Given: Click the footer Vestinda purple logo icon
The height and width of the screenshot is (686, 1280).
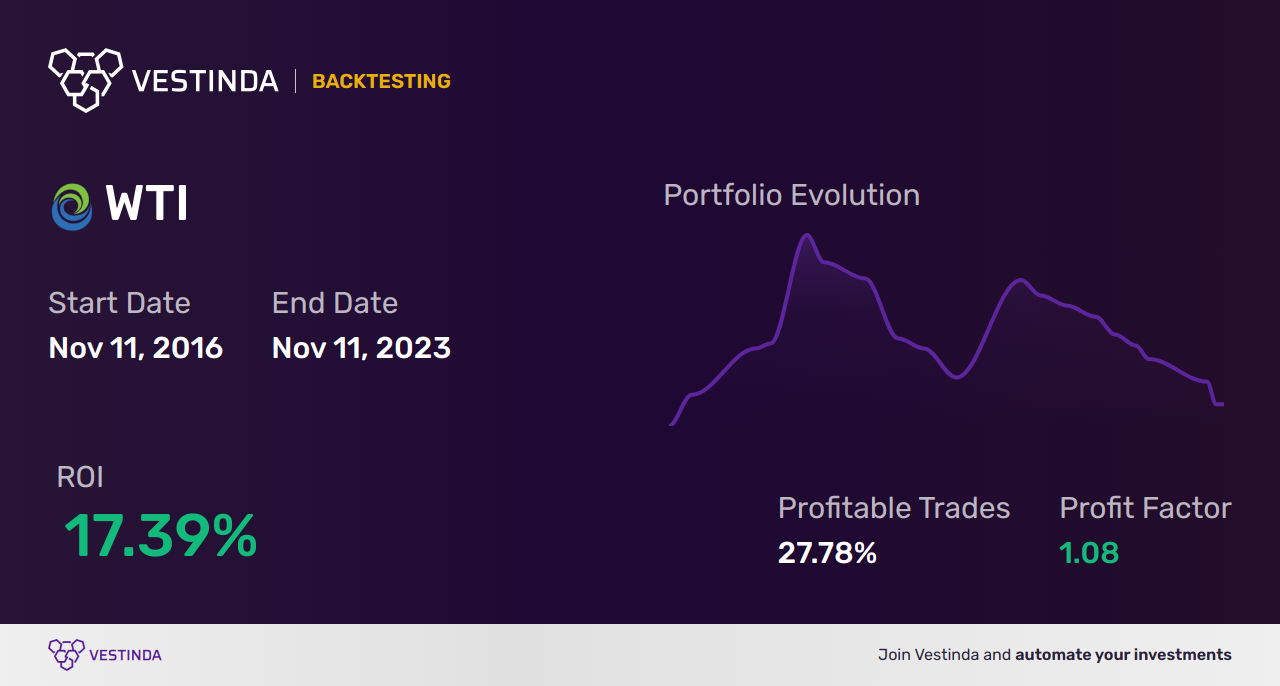Looking at the screenshot, I should click(x=66, y=655).
